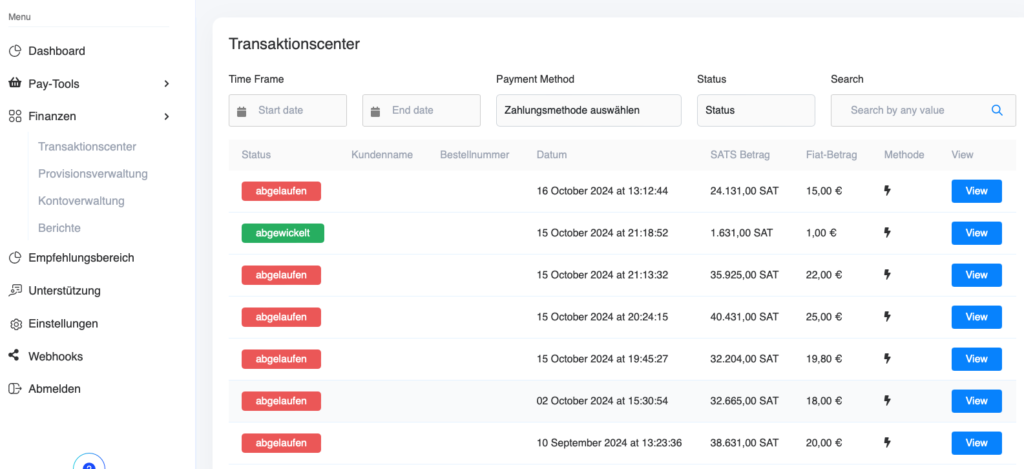Open the Status filter dropdown
The height and width of the screenshot is (469, 1024).
pyautogui.click(x=756, y=110)
